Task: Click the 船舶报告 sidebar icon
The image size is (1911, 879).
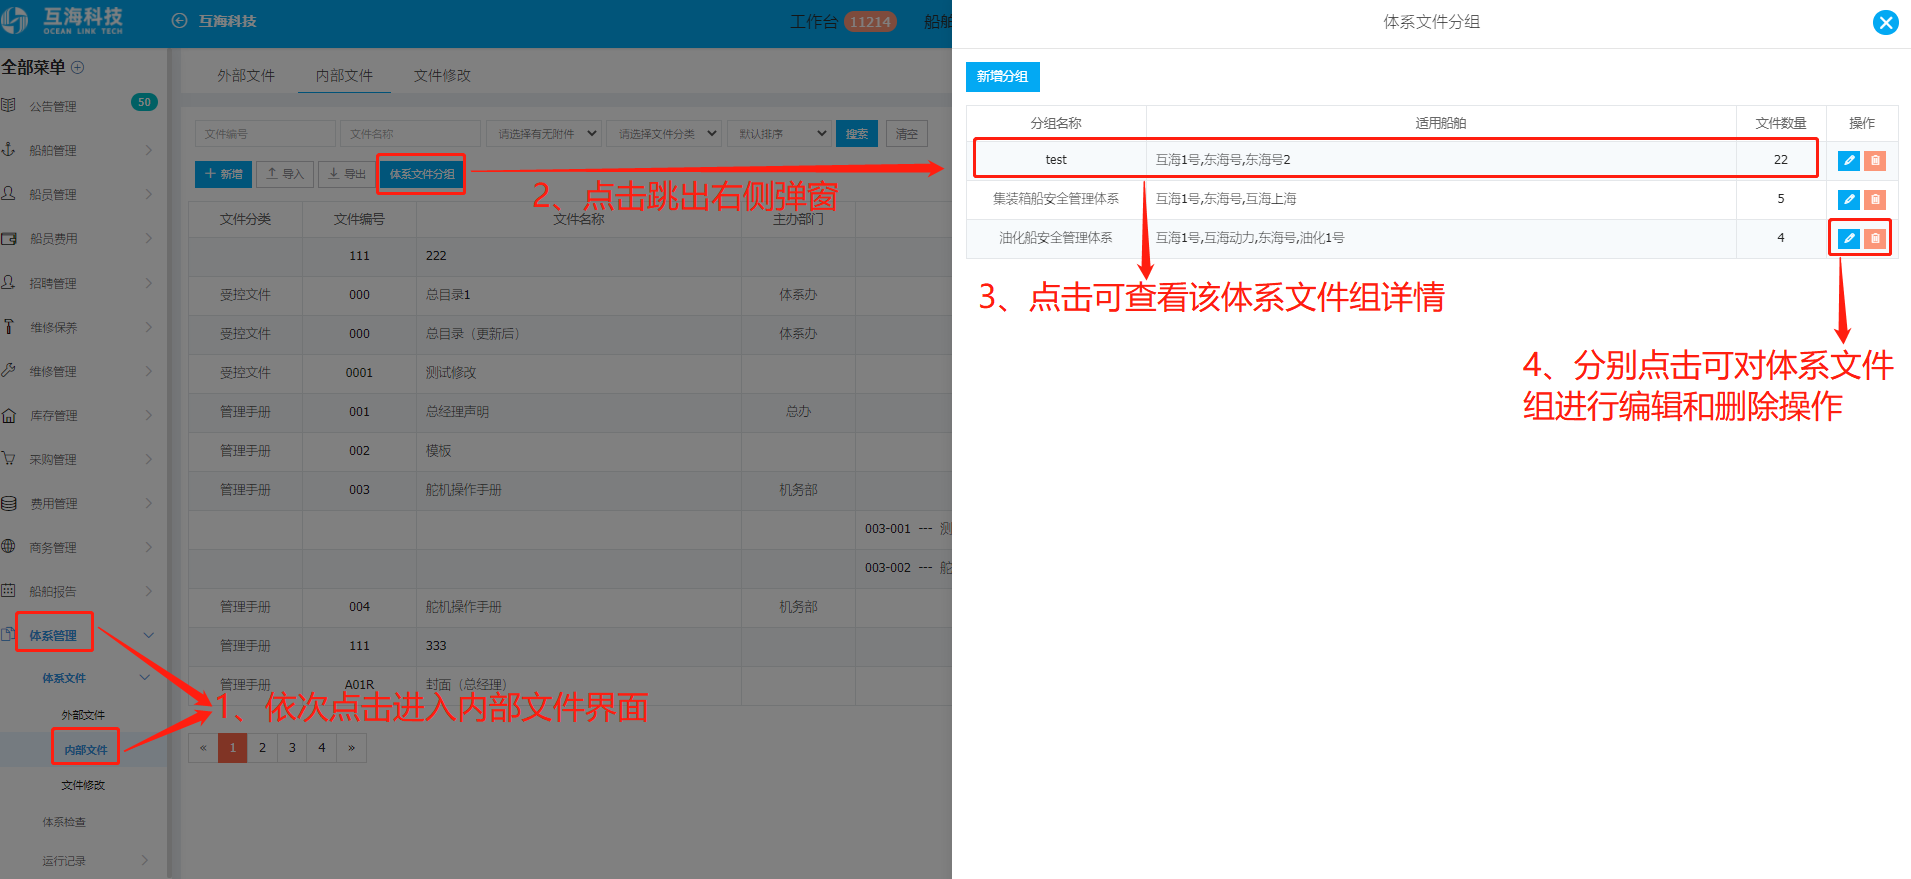Action: tap(8, 590)
